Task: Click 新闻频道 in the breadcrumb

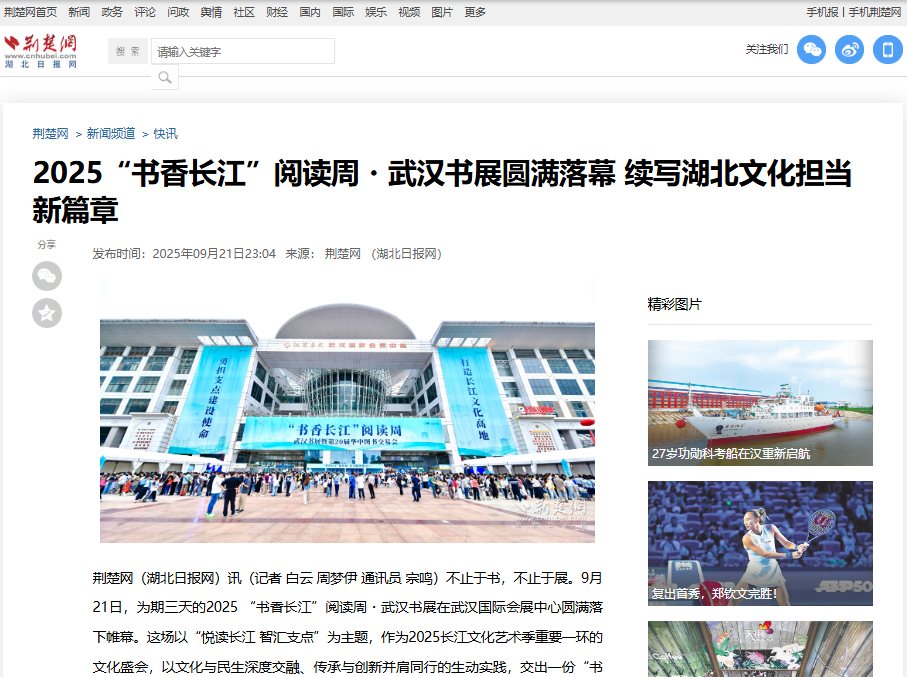Action: (x=111, y=133)
